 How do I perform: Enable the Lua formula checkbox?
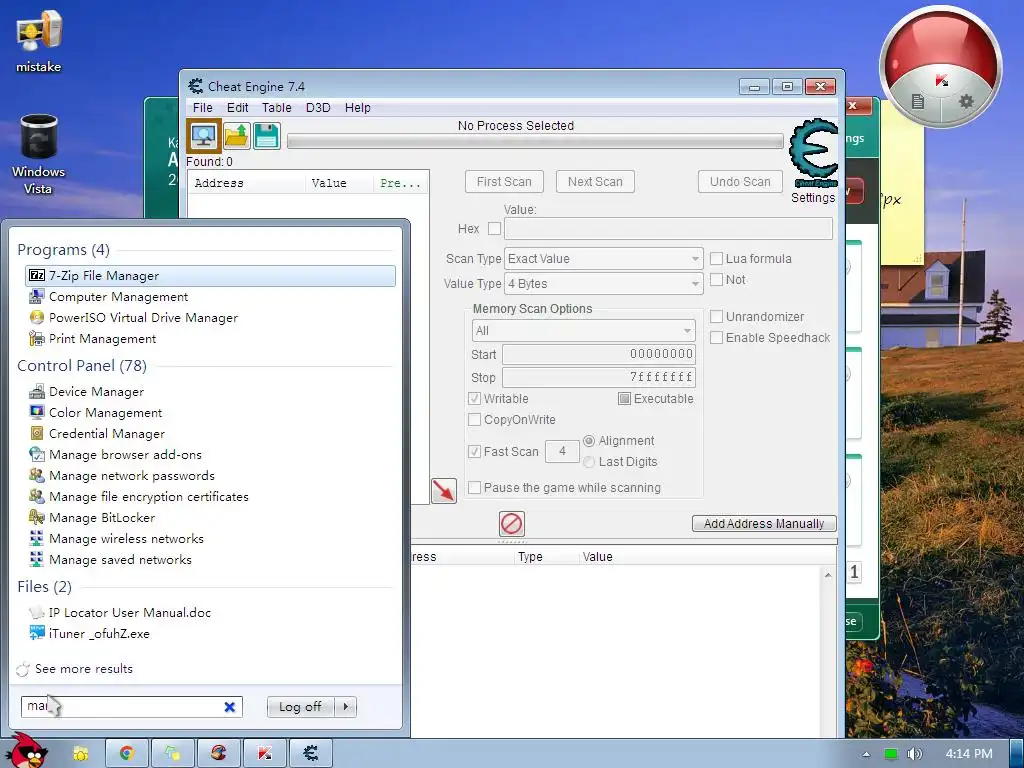point(716,259)
